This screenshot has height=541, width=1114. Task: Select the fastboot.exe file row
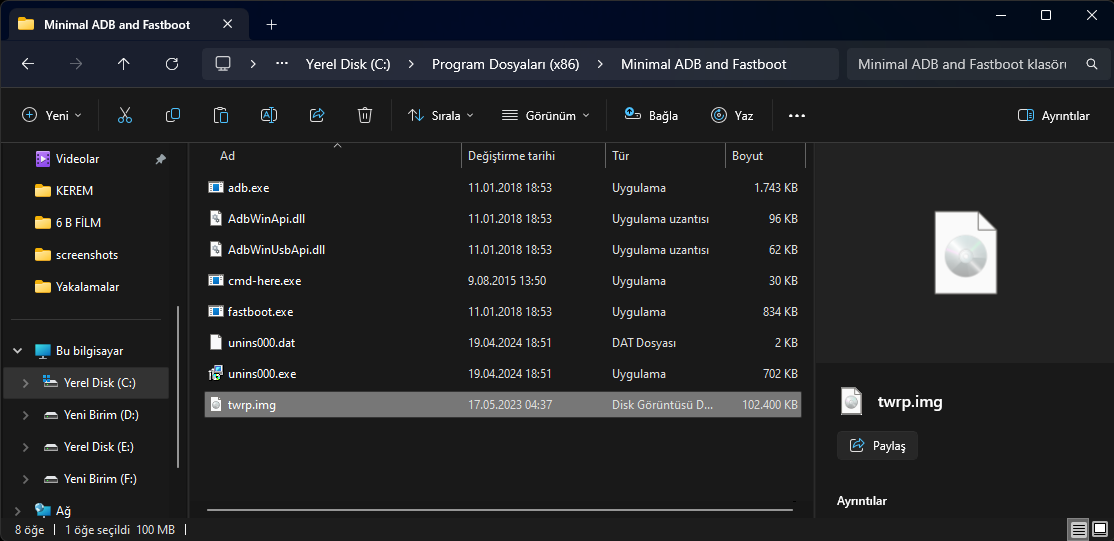click(x=503, y=311)
